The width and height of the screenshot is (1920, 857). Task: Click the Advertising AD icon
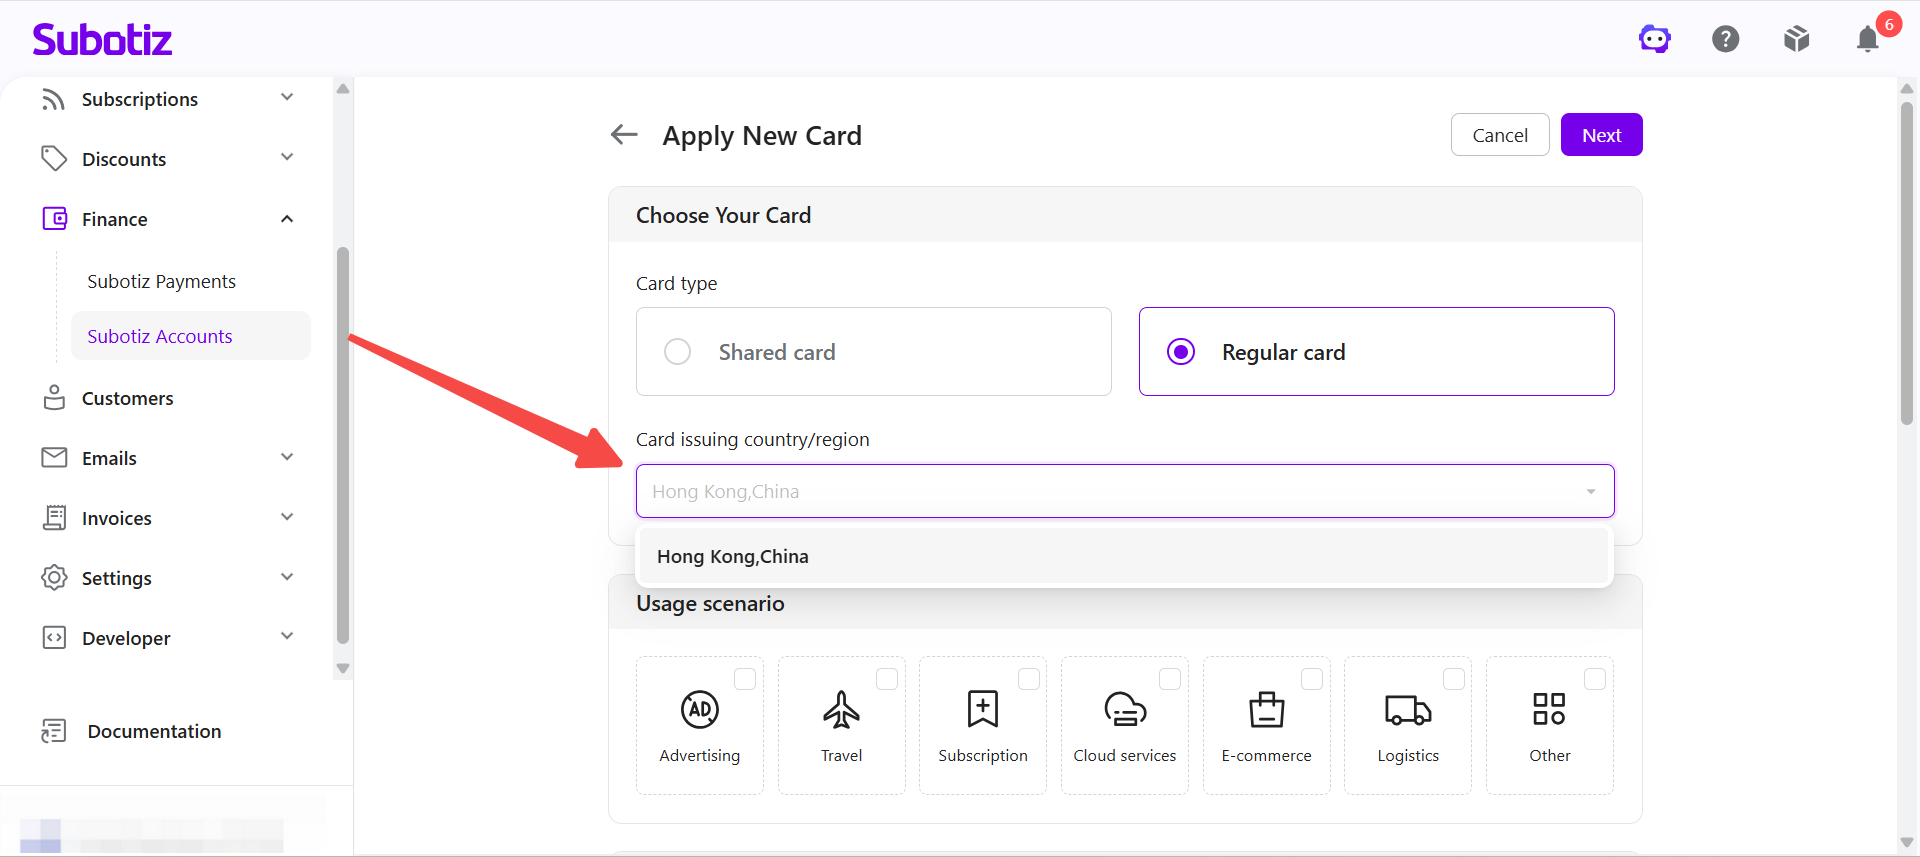(700, 709)
